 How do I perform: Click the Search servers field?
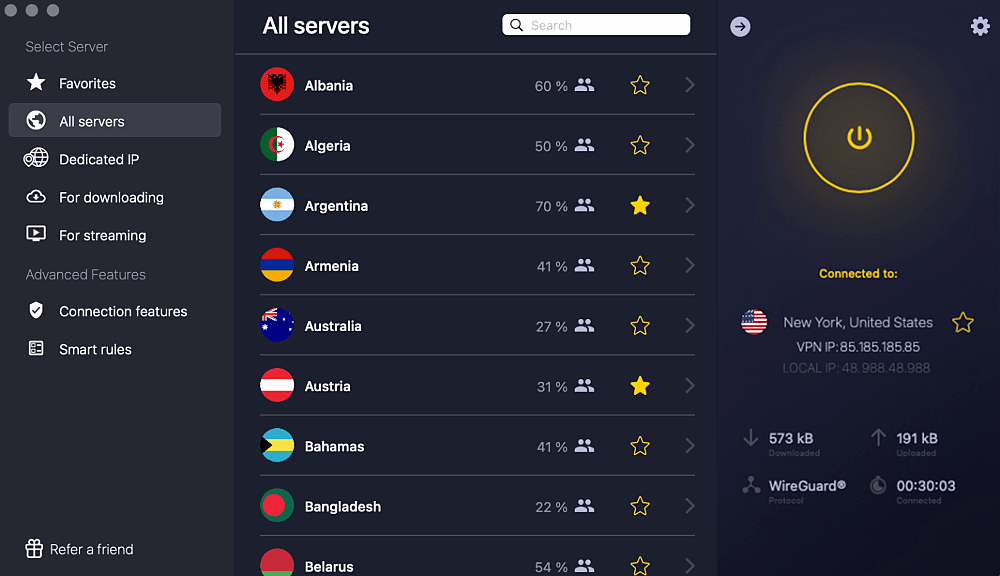point(596,25)
